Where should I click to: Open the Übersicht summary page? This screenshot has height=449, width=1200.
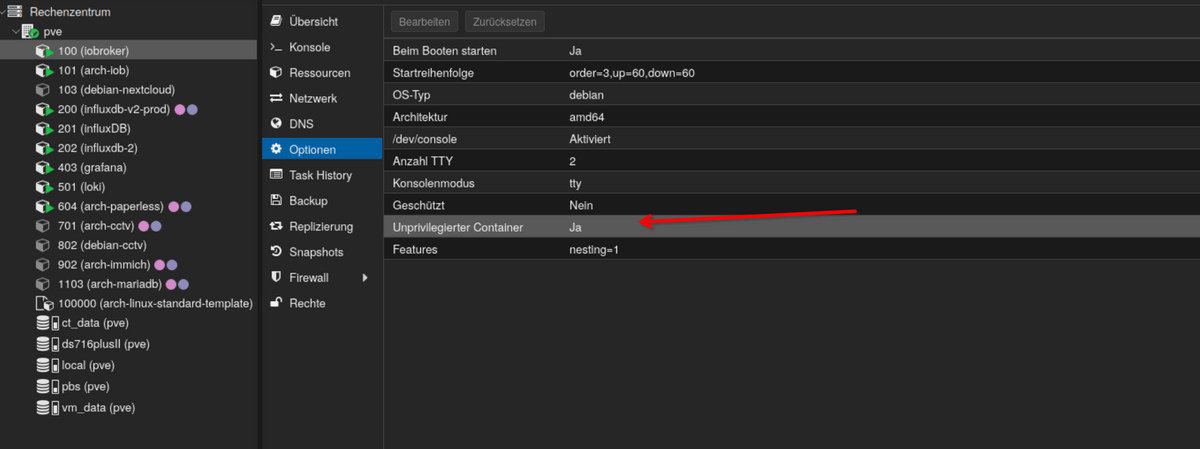click(321, 22)
